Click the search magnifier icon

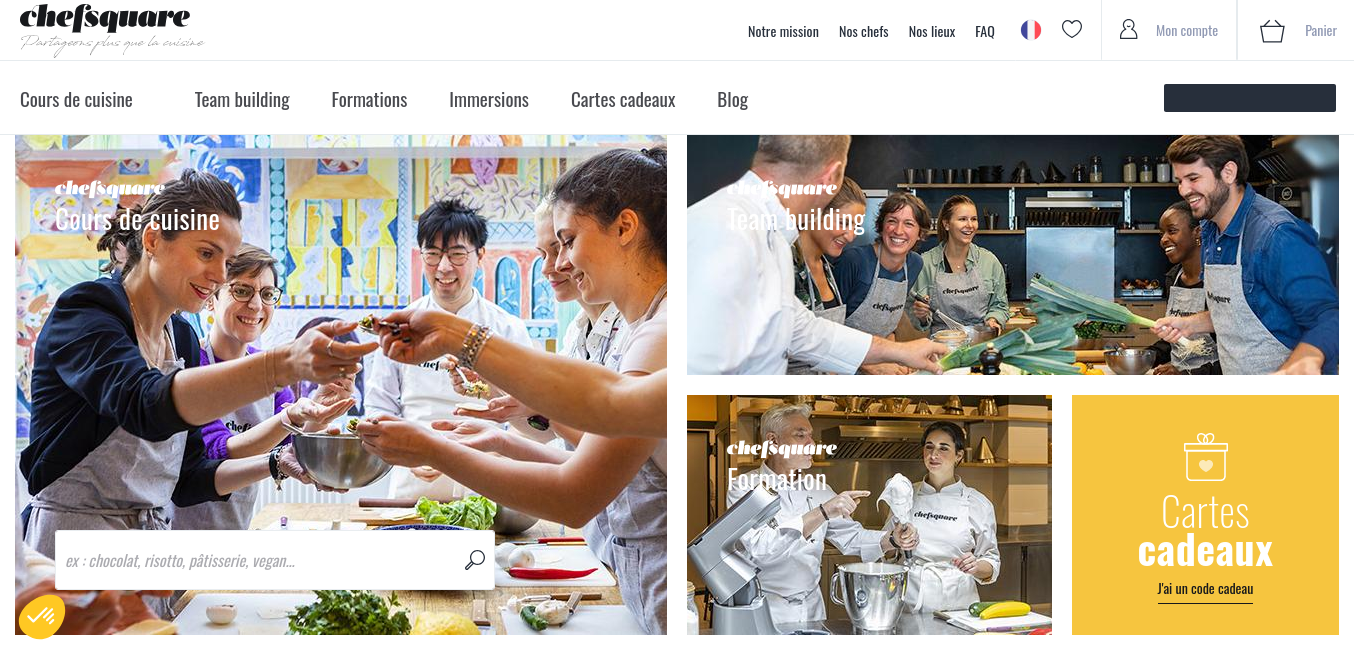coord(475,560)
